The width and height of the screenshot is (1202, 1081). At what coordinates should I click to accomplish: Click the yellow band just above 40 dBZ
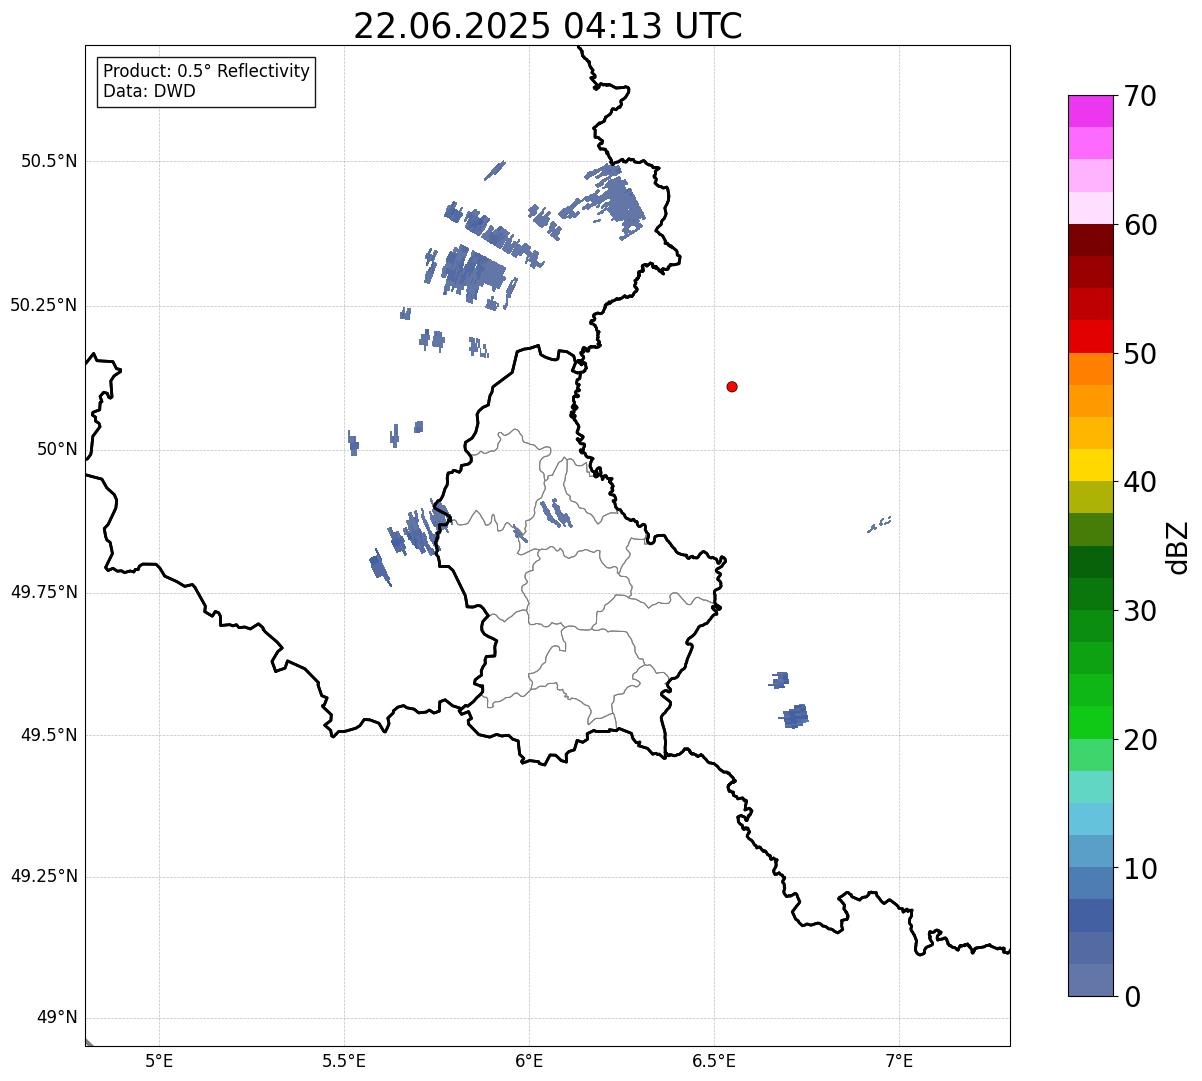pyautogui.click(x=1090, y=465)
